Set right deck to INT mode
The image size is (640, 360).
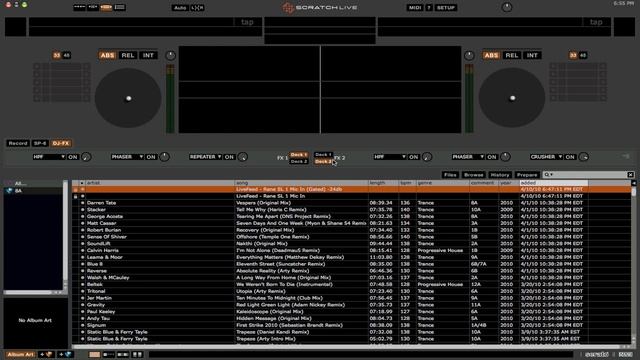(532, 55)
